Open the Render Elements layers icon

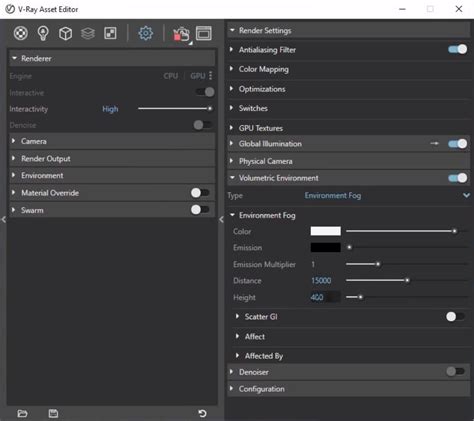(x=88, y=33)
